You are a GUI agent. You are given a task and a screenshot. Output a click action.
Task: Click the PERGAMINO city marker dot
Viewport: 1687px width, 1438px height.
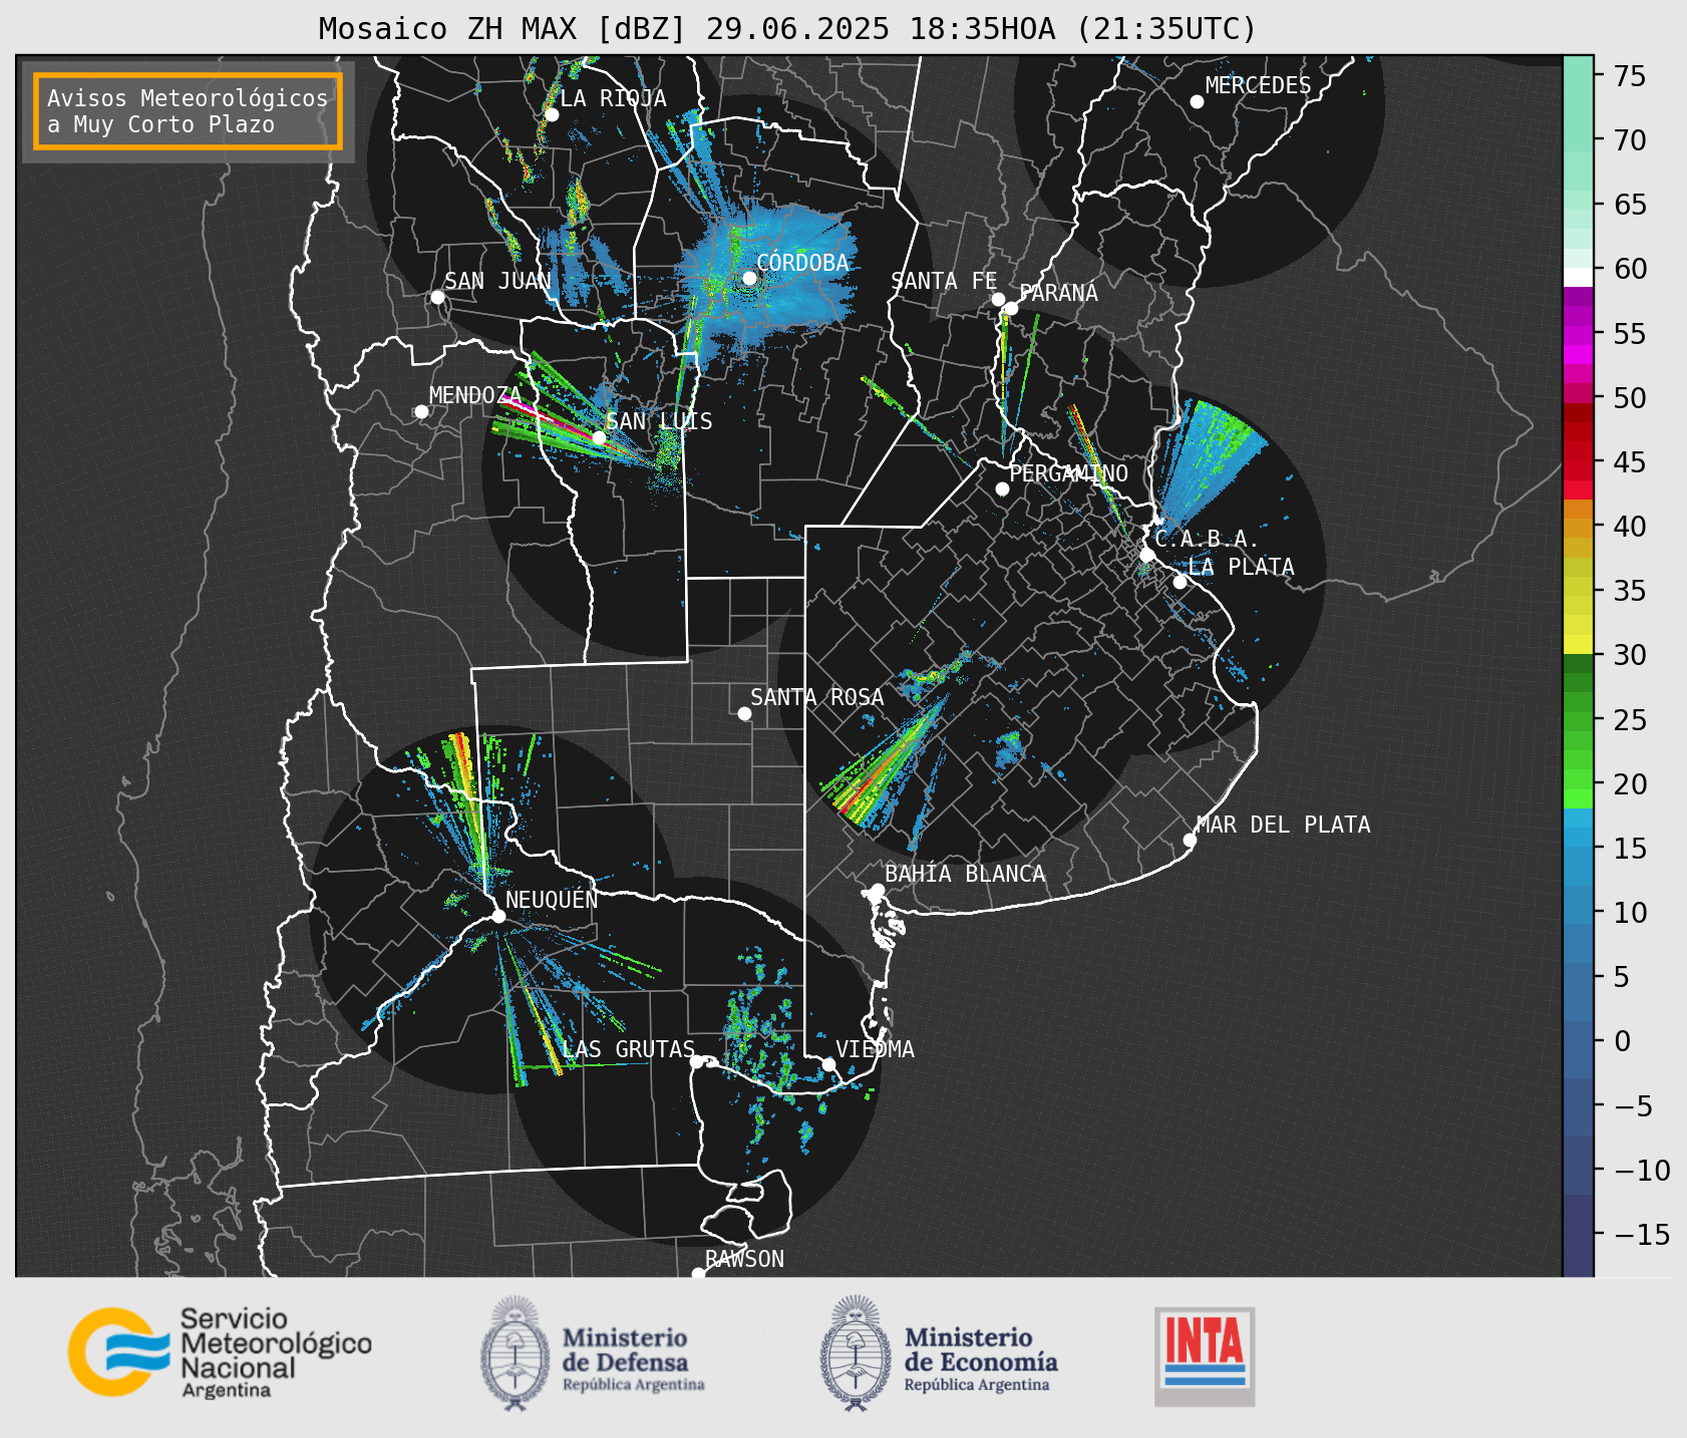click(x=1002, y=489)
